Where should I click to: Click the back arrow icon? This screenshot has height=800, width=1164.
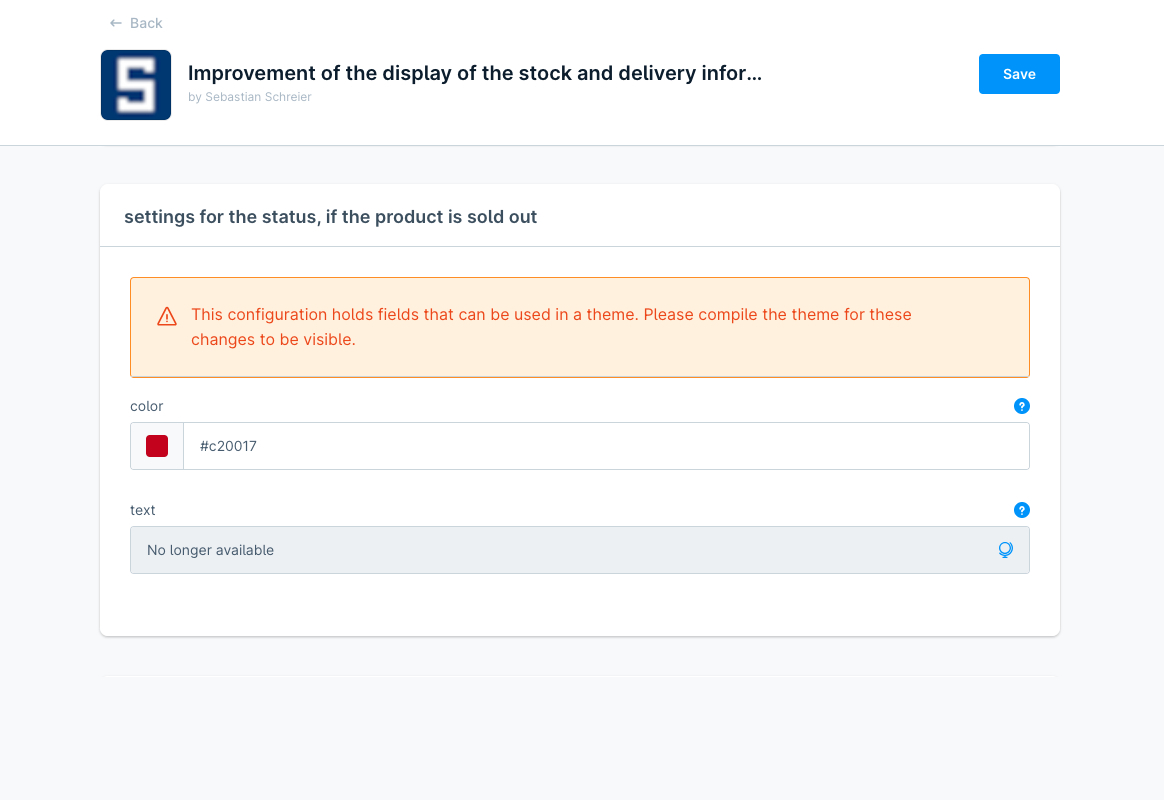click(x=116, y=23)
